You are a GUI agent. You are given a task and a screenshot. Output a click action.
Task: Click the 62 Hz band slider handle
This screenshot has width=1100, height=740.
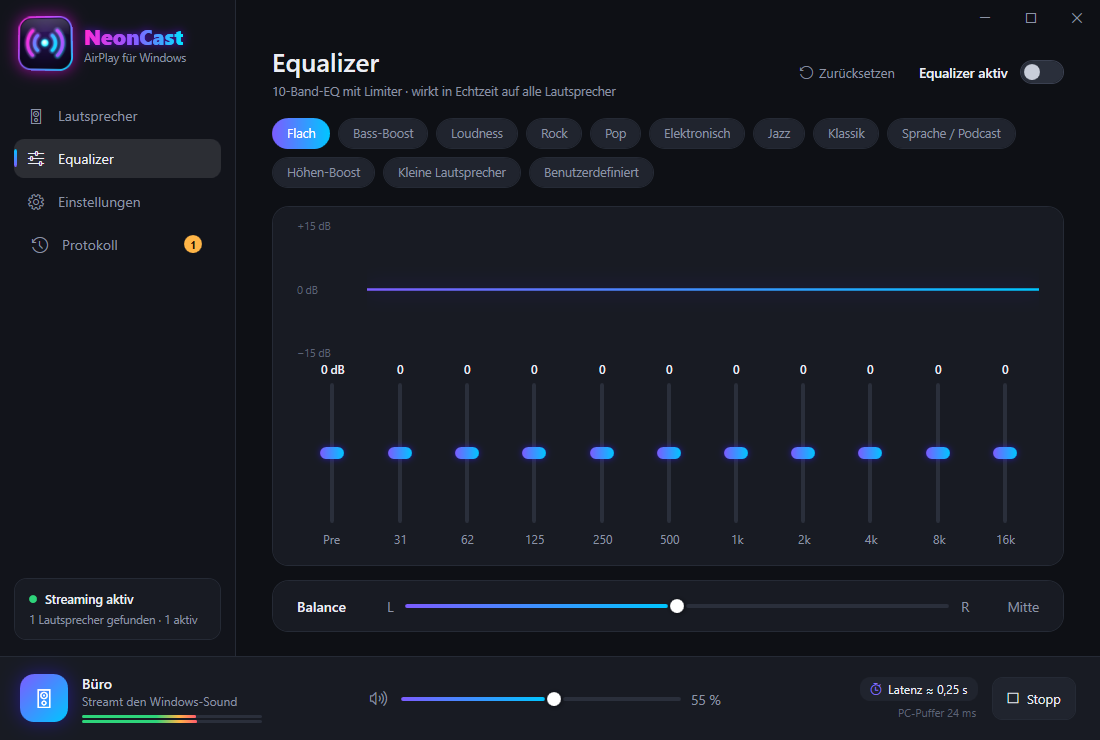click(467, 453)
